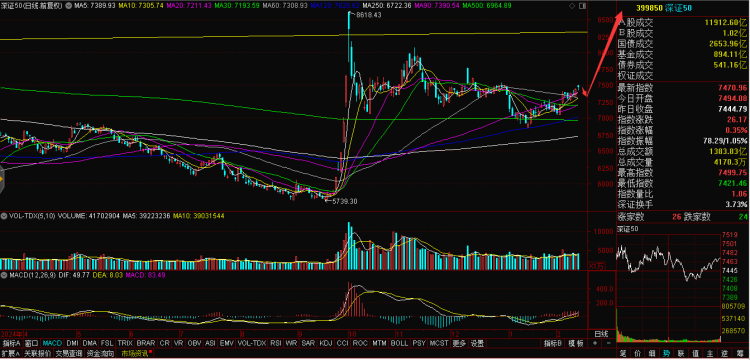This screenshot has height=360, width=750.
Task: Select the 联 linked tab
Action: click(682, 354)
